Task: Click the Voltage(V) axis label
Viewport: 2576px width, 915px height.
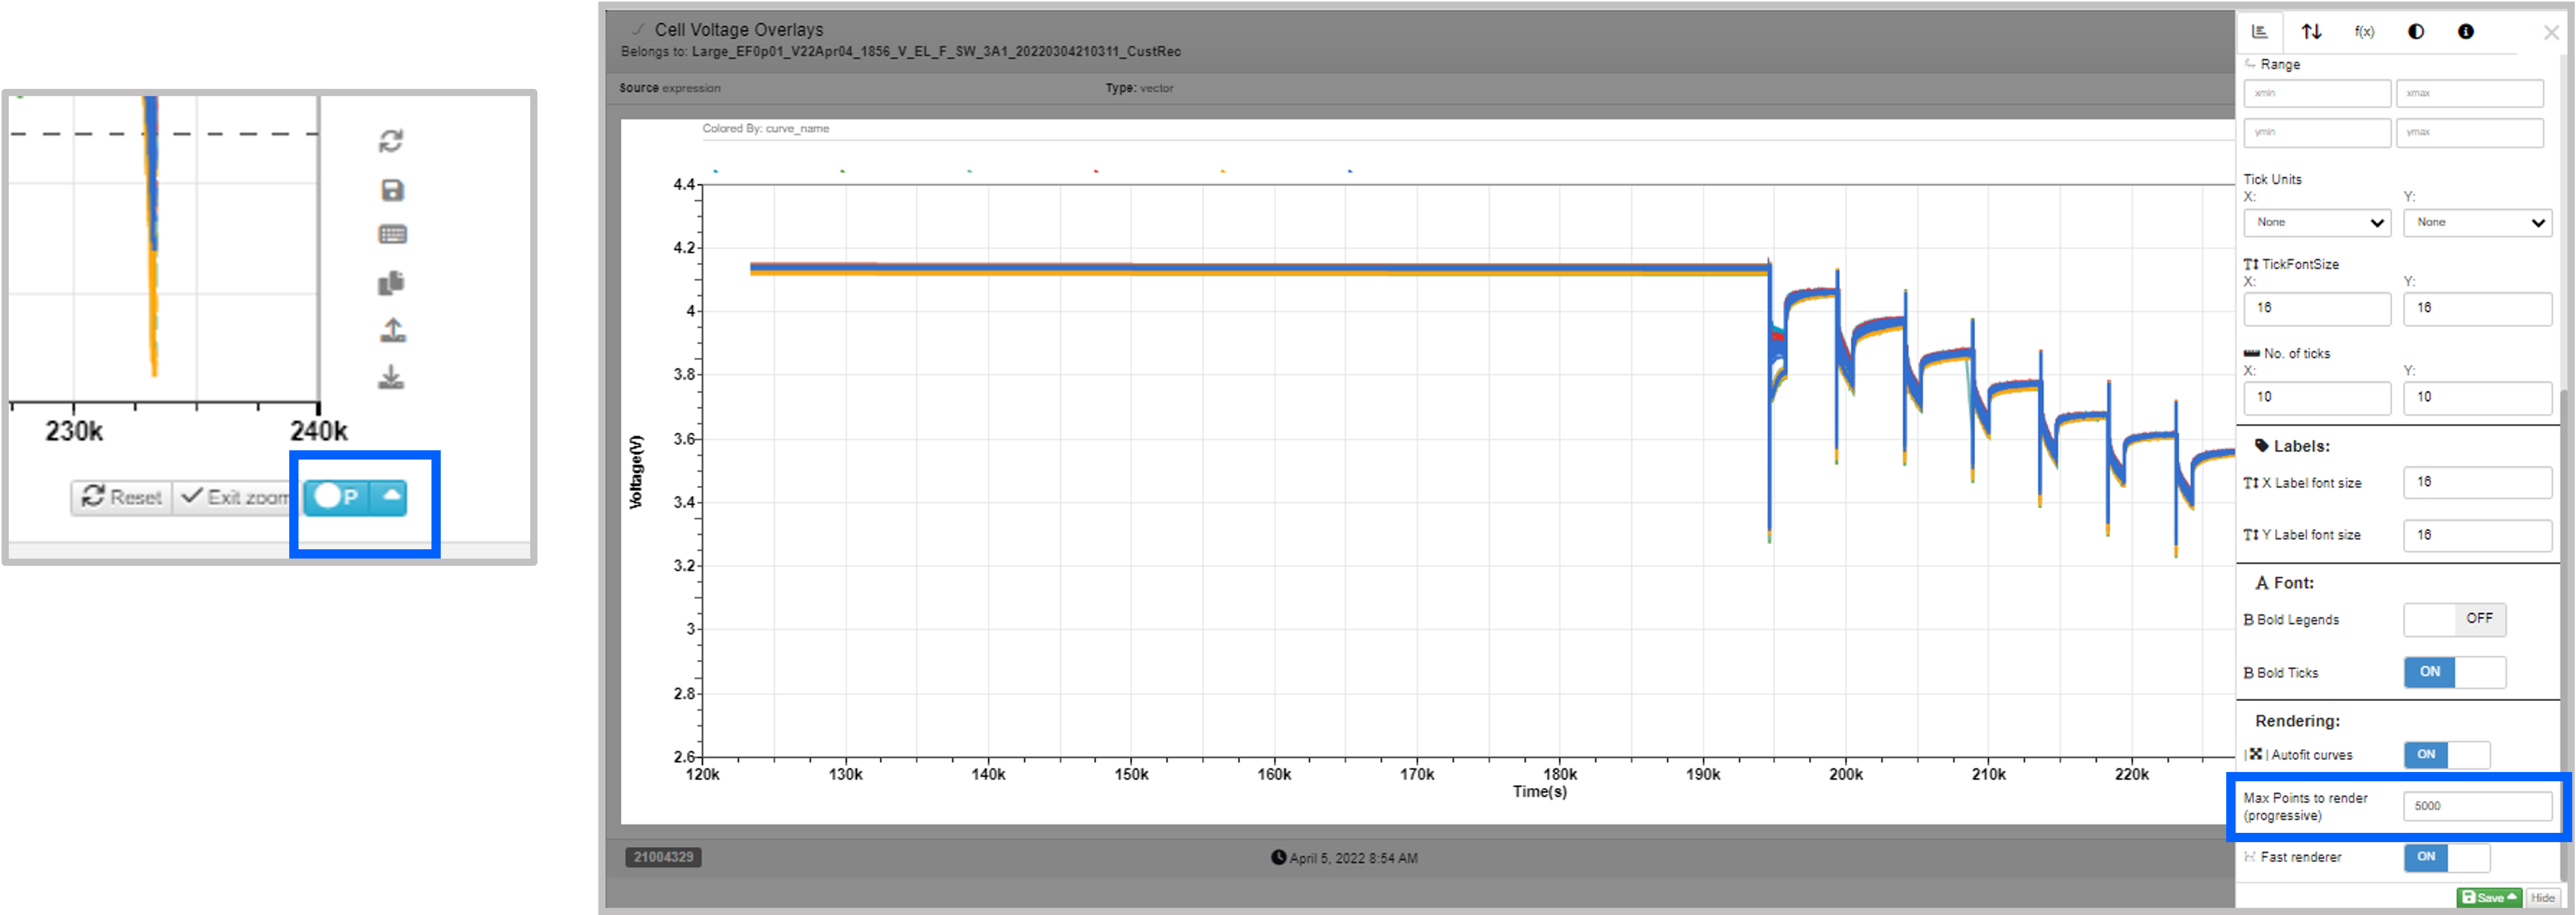Action: (636, 472)
